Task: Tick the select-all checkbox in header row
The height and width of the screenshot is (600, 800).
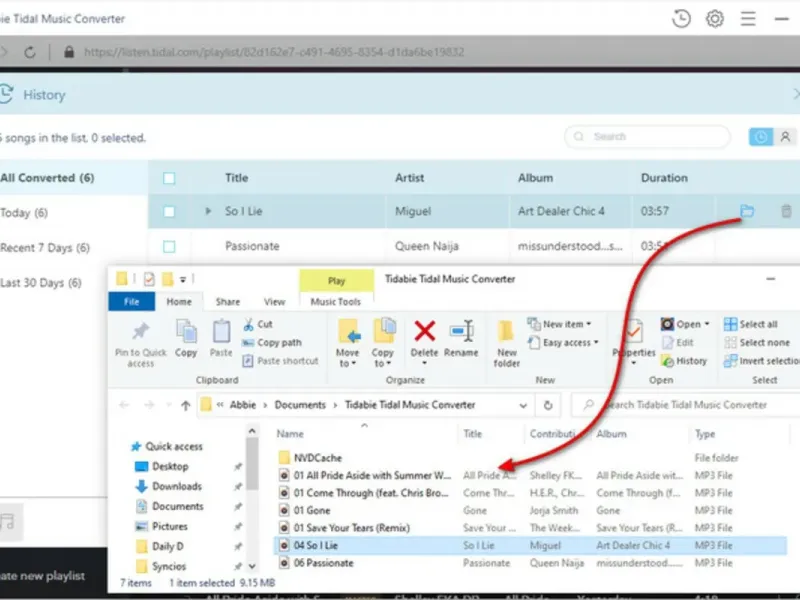Action: 169,178
